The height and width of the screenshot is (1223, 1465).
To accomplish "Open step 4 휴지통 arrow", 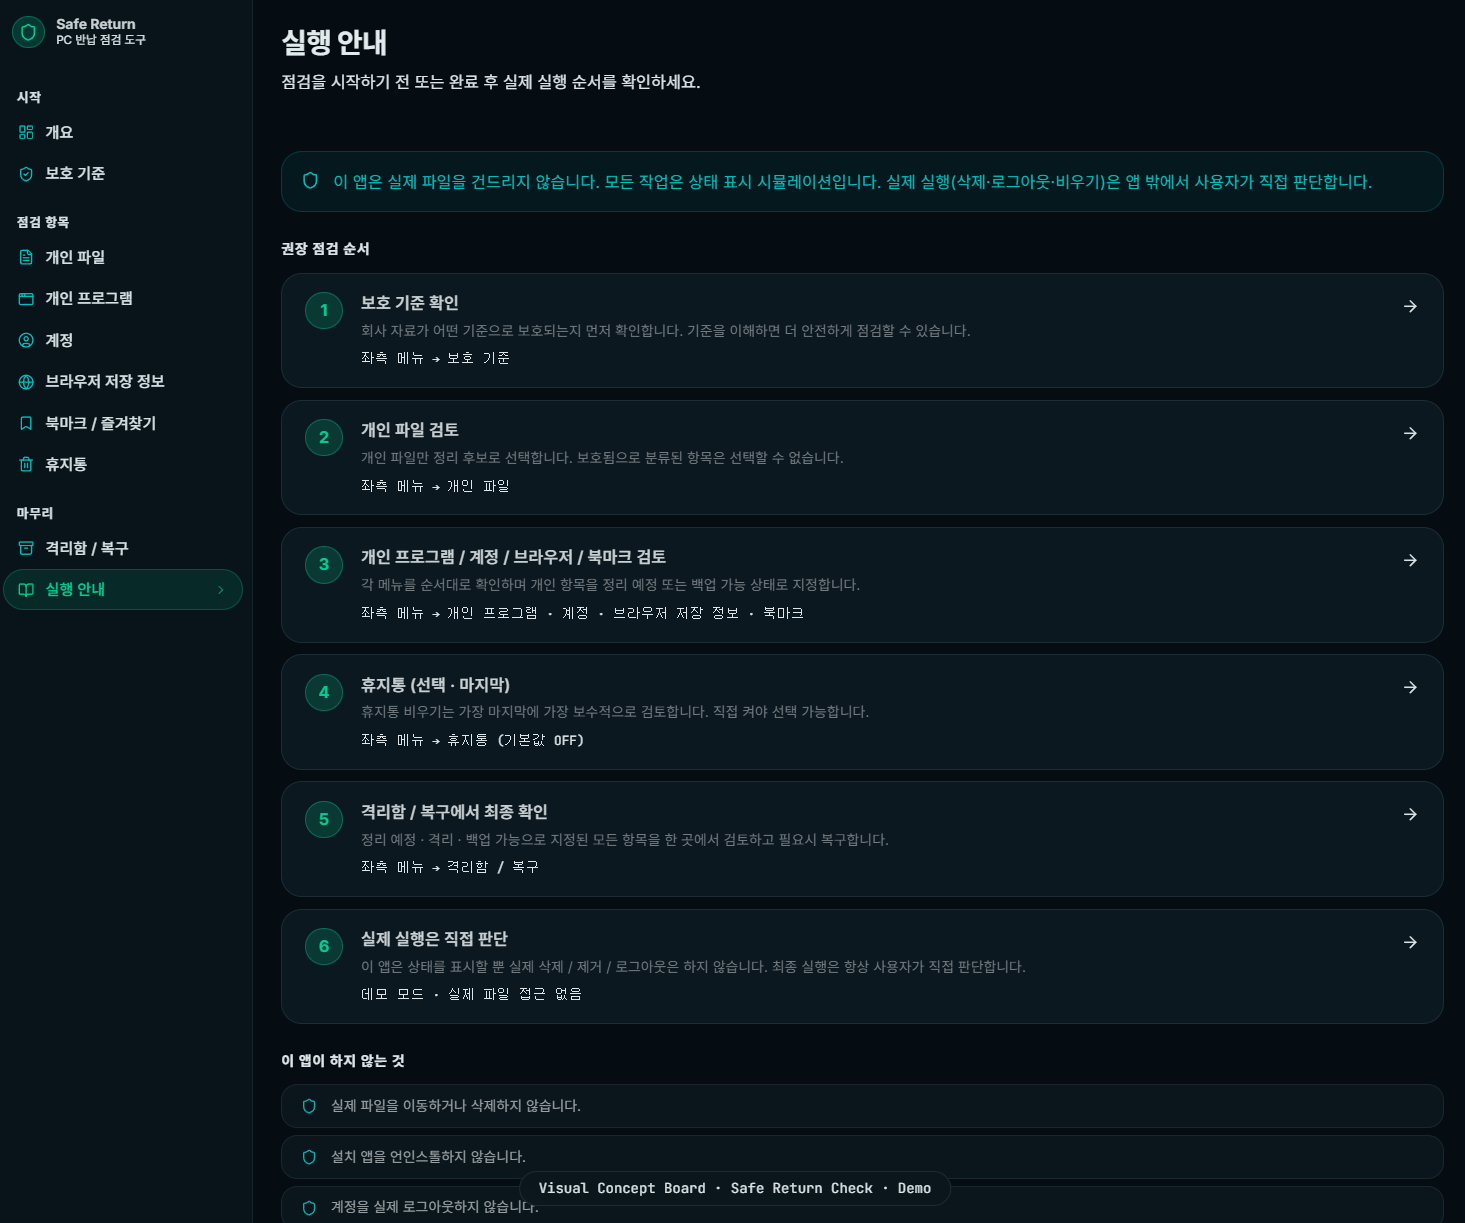I will 1410,687.
